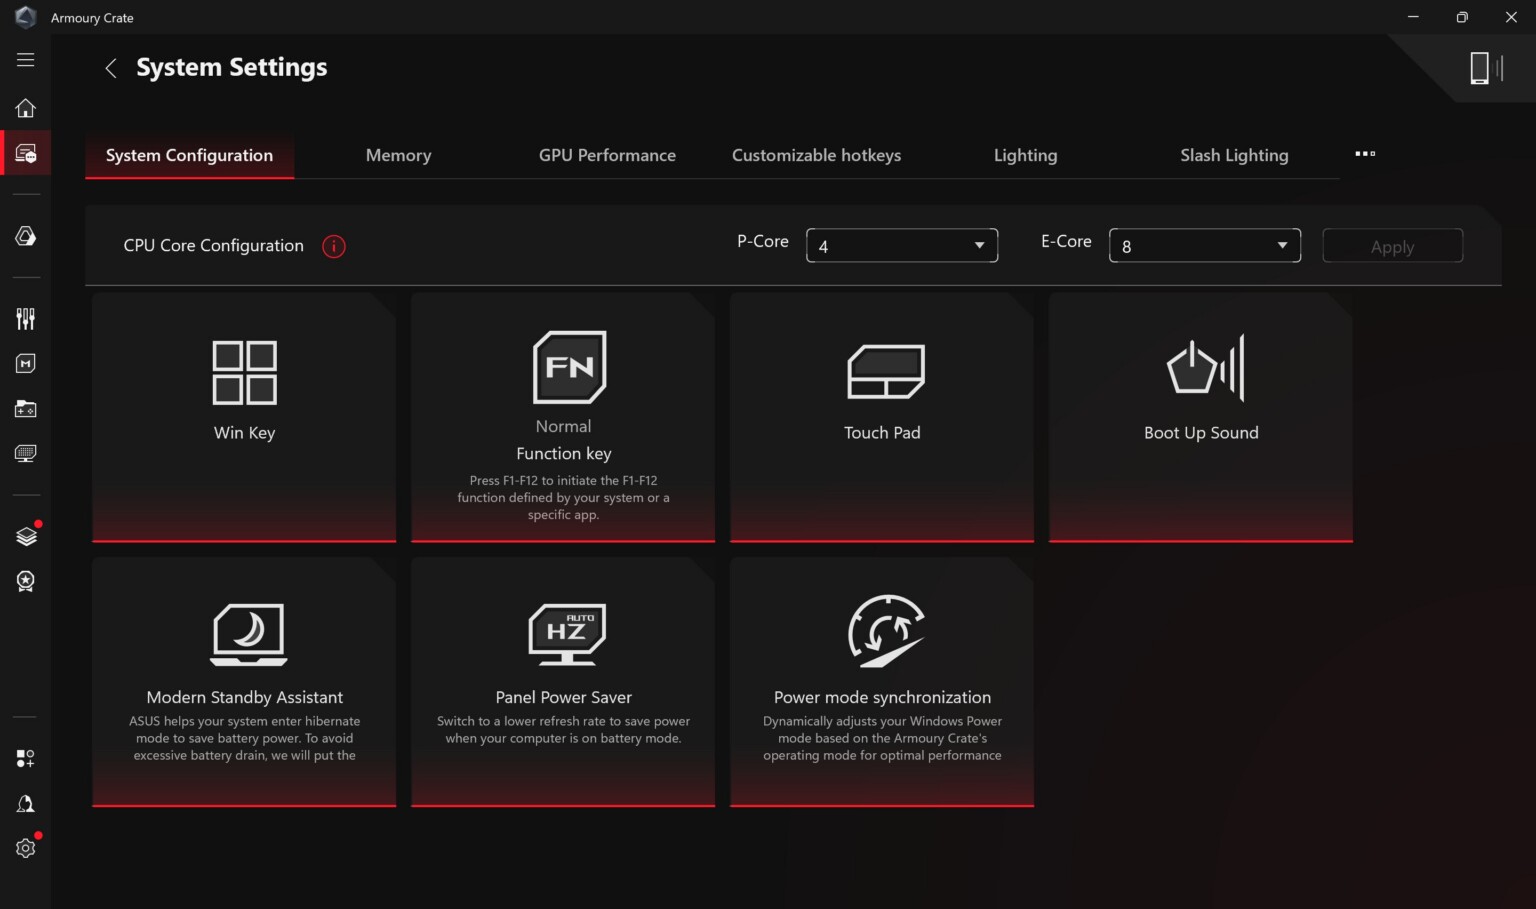Open the sliders tuning icon in sidebar
Screen dimensions: 1536x909
26,319
